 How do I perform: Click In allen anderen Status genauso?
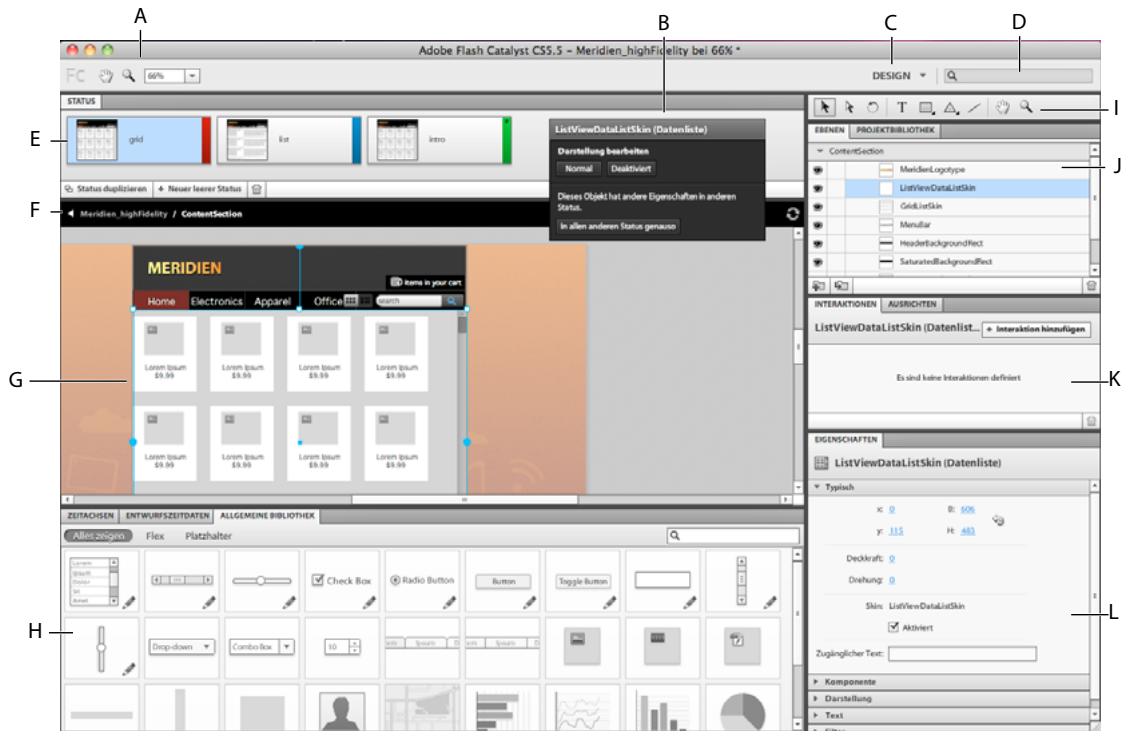pos(619,226)
